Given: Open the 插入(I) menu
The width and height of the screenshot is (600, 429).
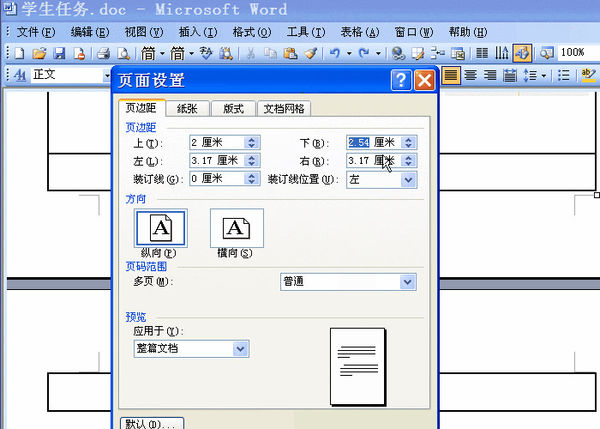Looking at the screenshot, I should click(198, 32).
